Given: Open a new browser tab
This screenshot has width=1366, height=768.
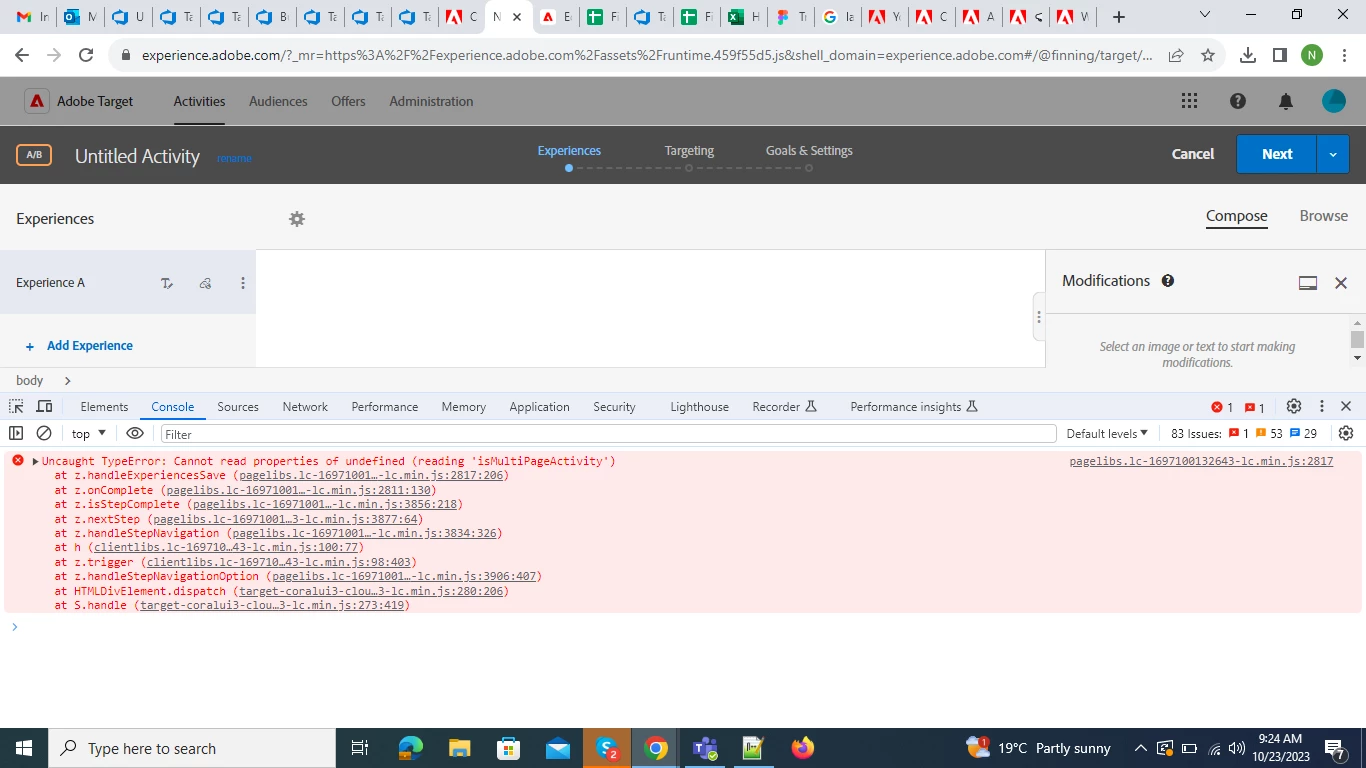Looking at the screenshot, I should [1119, 17].
